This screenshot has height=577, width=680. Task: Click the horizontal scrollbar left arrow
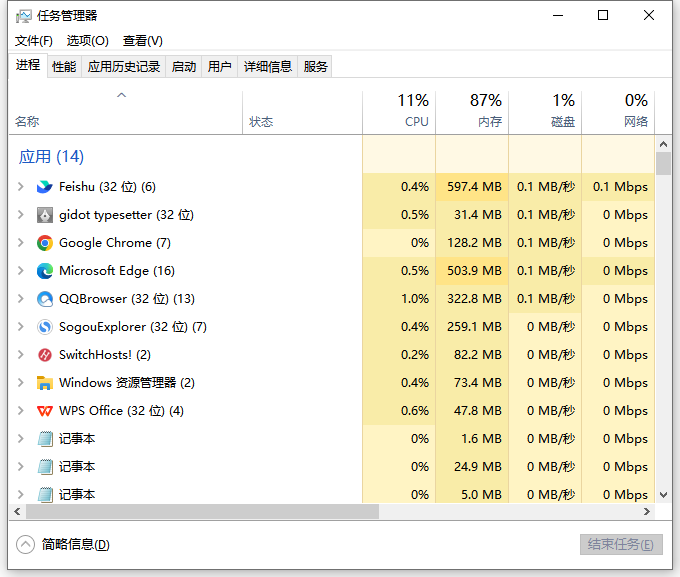pos(17,511)
